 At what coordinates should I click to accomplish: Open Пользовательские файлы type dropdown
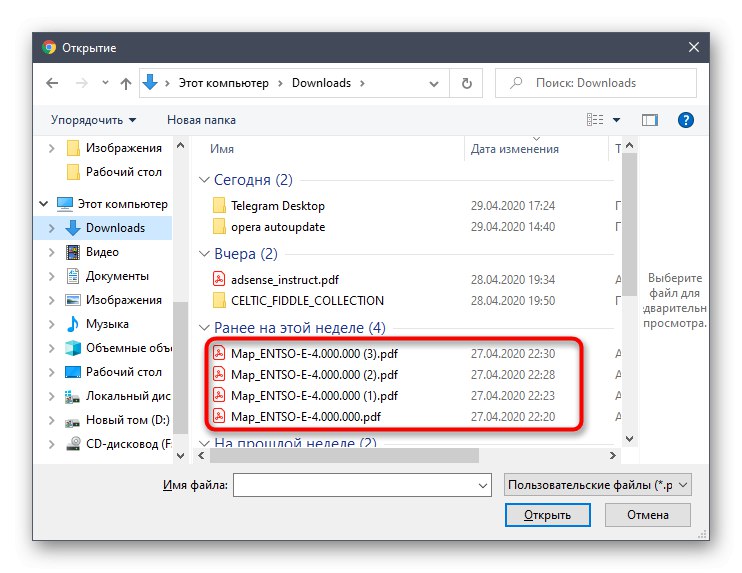point(598,485)
